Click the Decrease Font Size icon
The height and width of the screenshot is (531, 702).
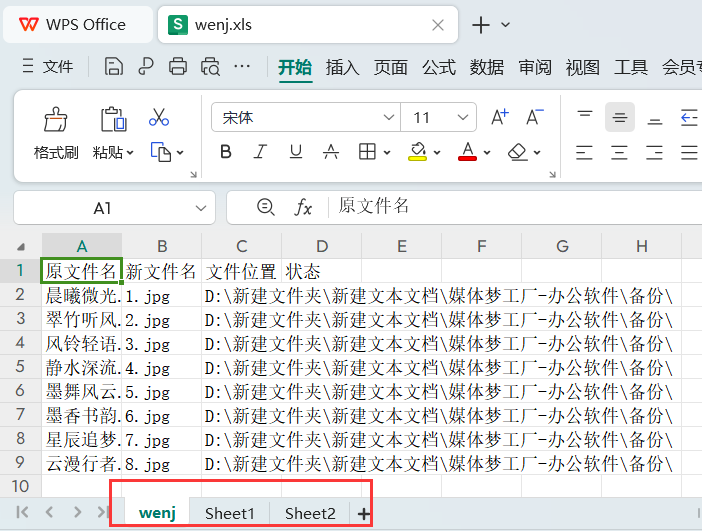coord(534,118)
